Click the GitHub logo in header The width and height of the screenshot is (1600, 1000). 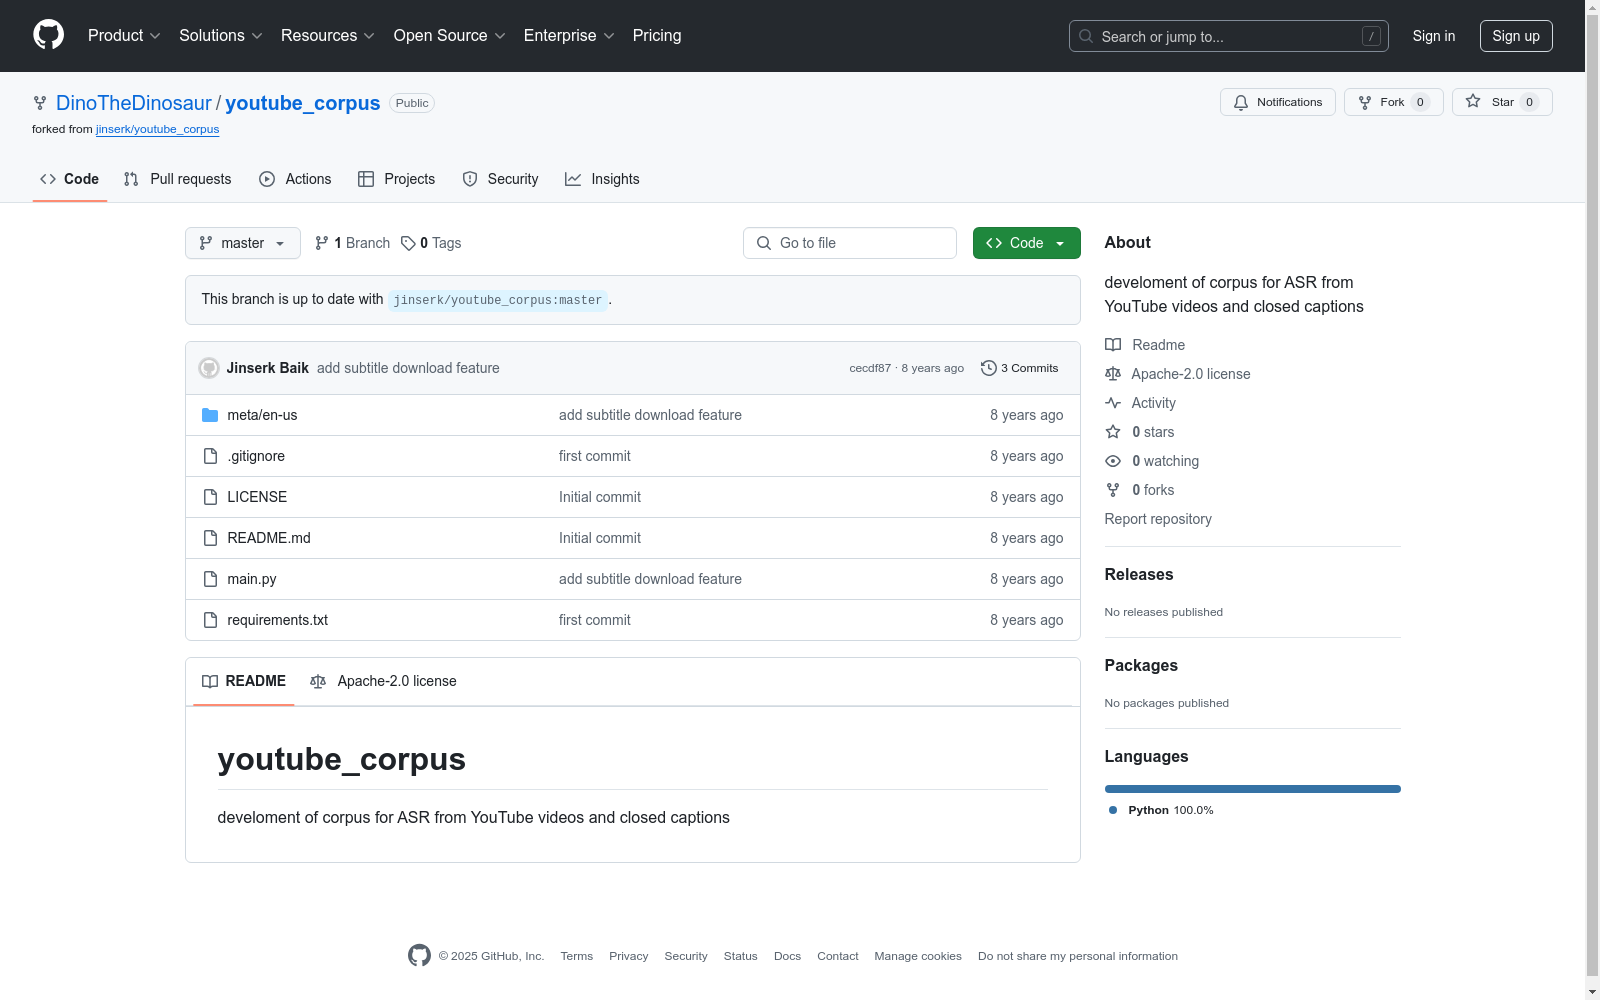(48, 35)
